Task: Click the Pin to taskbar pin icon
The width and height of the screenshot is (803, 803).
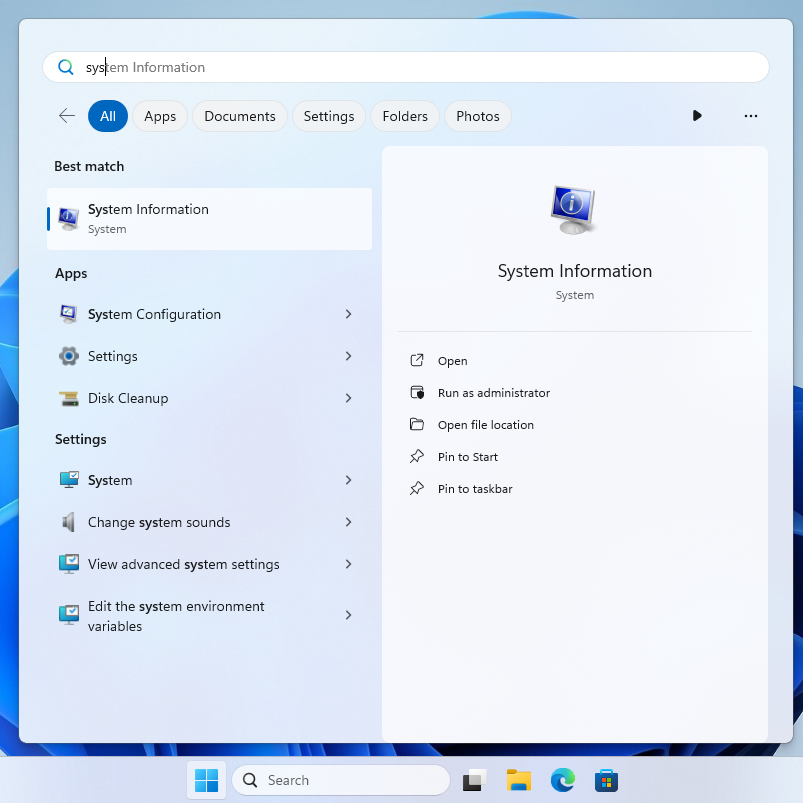Action: (x=417, y=489)
